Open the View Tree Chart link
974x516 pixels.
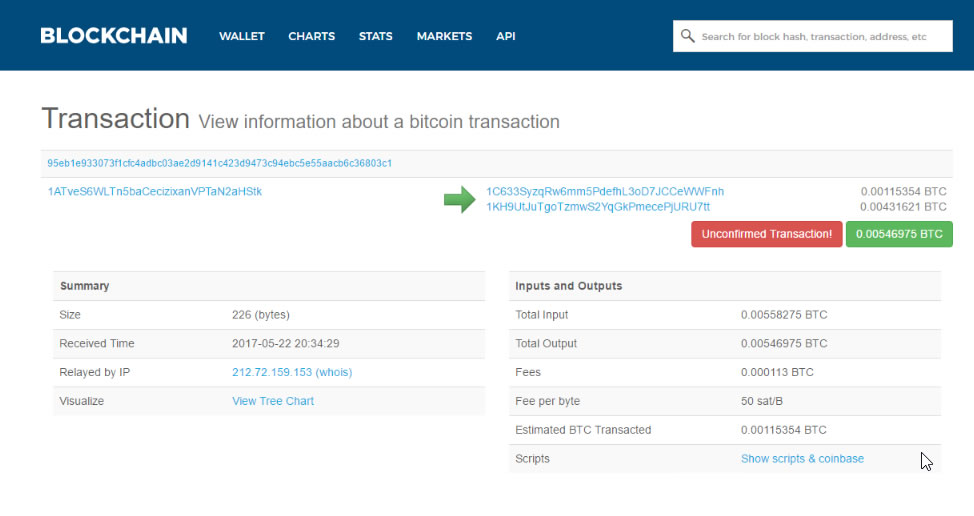click(273, 401)
